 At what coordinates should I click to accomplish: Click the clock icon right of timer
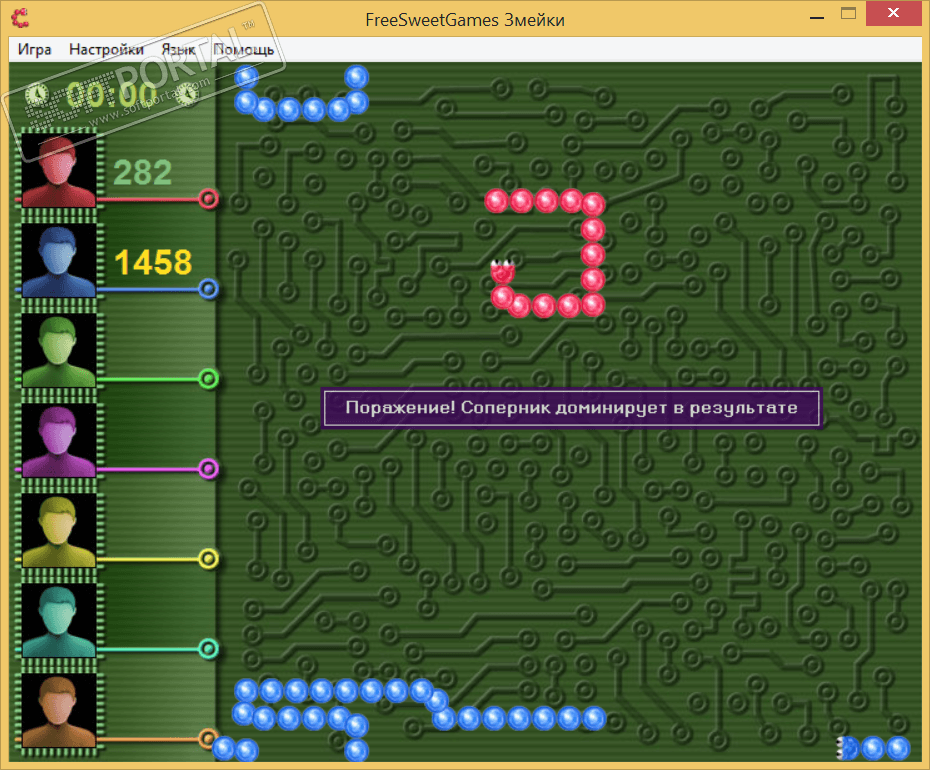tap(187, 94)
